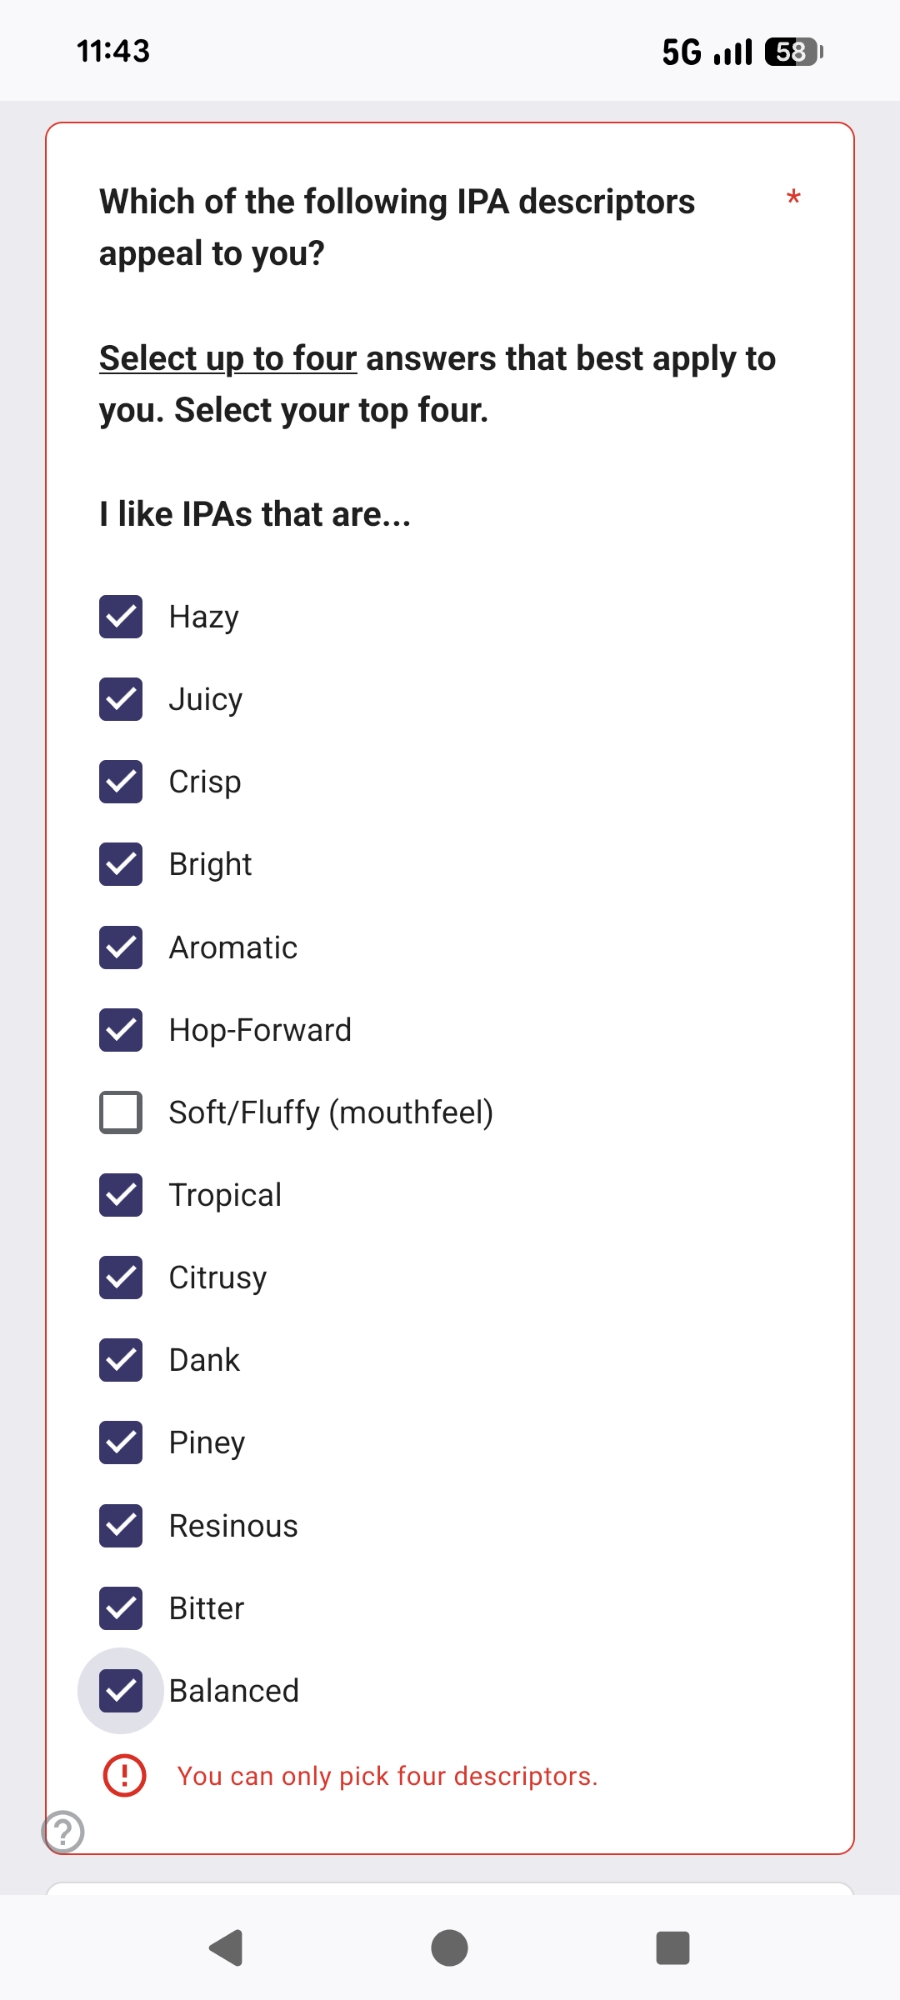Screen dimensions: 900x2000
Task: Untick the Tropical checkbox
Action: coord(121,1195)
